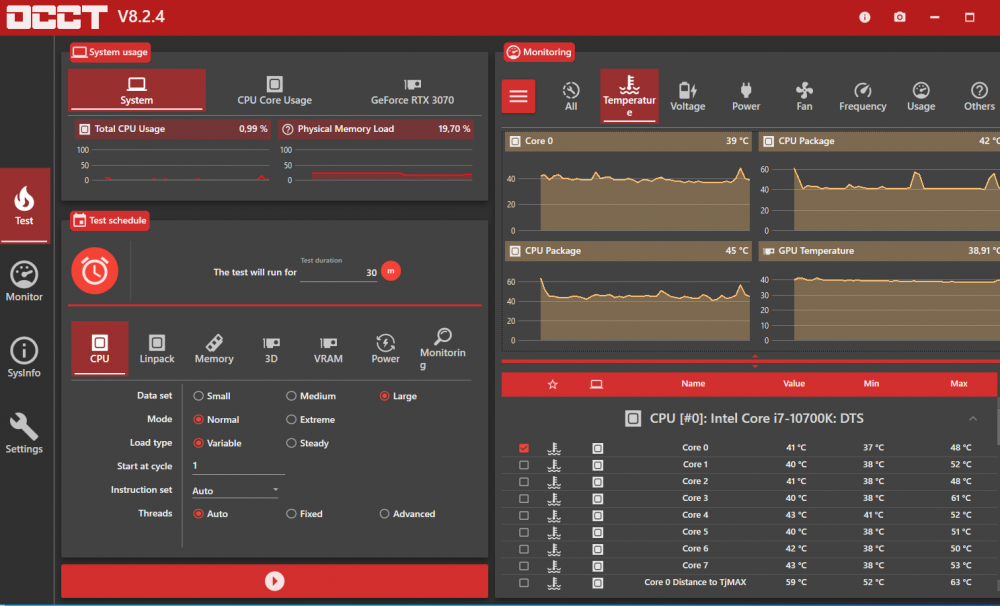Image resolution: width=1000 pixels, height=606 pixels.
Task: Sort by the Min column header
Action: pos(871,384)
